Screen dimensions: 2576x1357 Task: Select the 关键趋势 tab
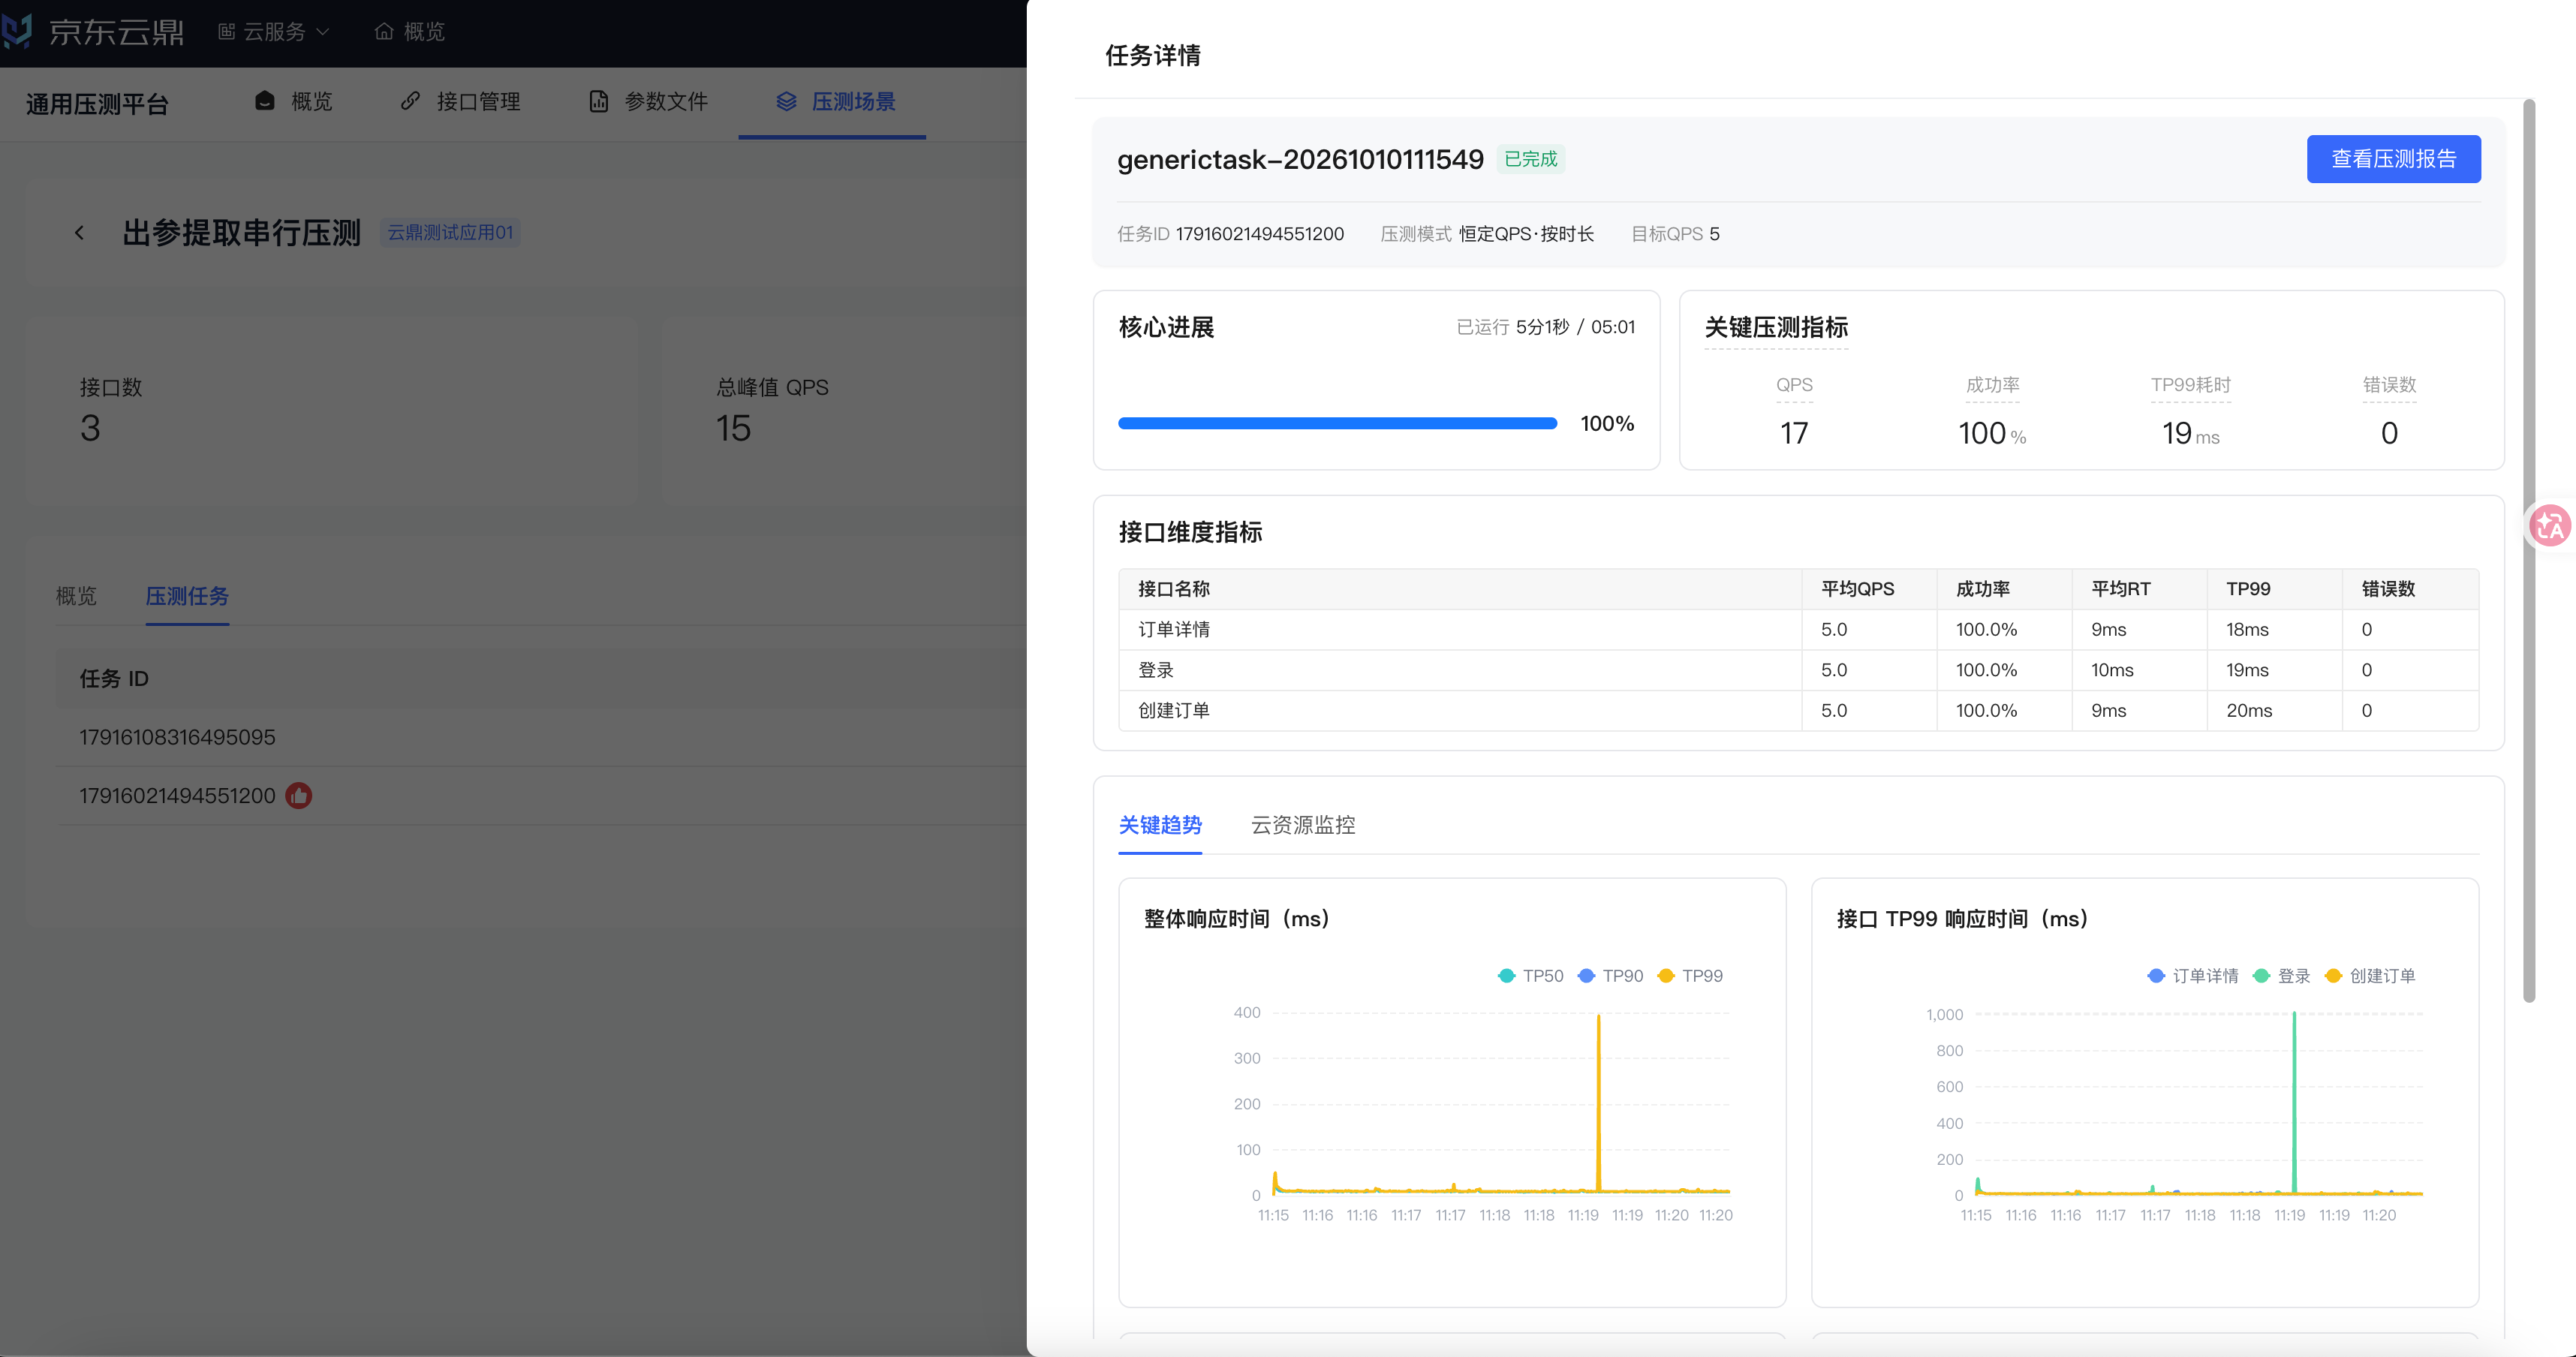click(1160, 825)
